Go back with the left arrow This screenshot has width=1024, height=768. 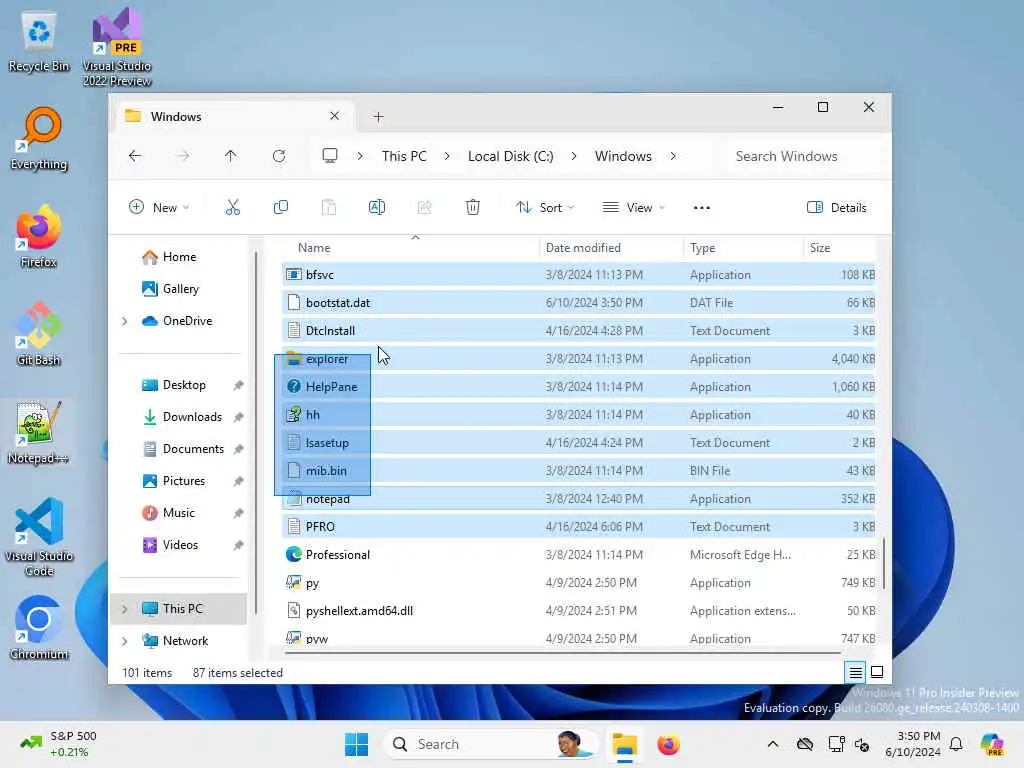click(135, 156)
